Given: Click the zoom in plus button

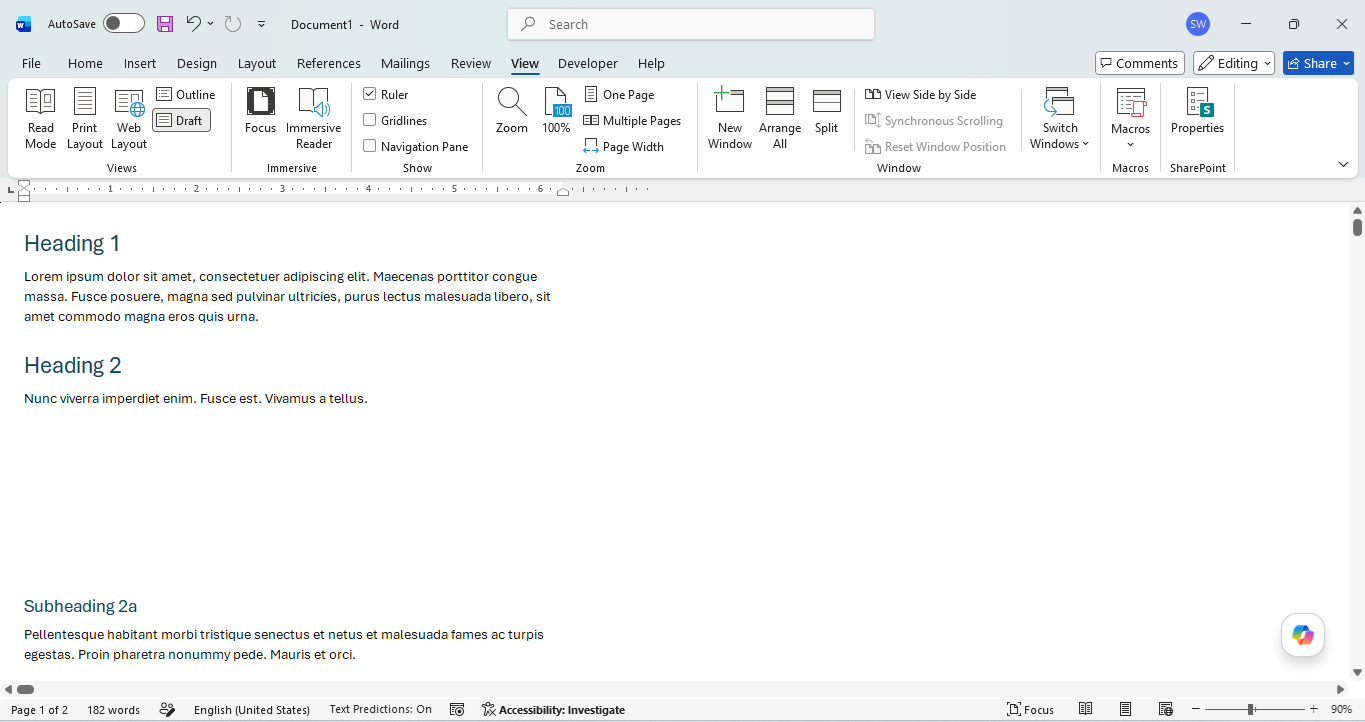Looking at the screenshot, I should coord(1314,709).
